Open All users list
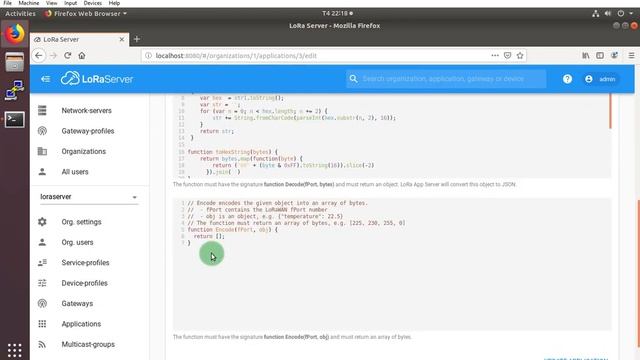 point(75,172)
